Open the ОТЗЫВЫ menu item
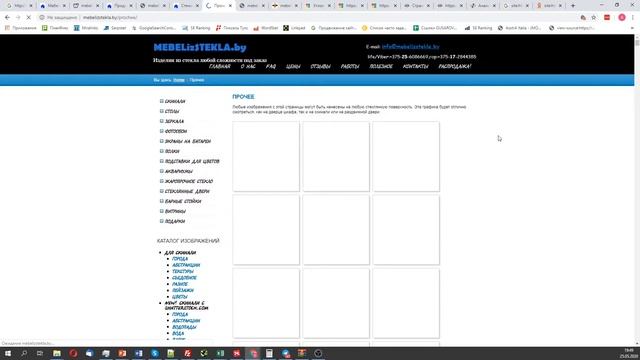The height and width of the screenshot is (360, 640). (320, 66)
